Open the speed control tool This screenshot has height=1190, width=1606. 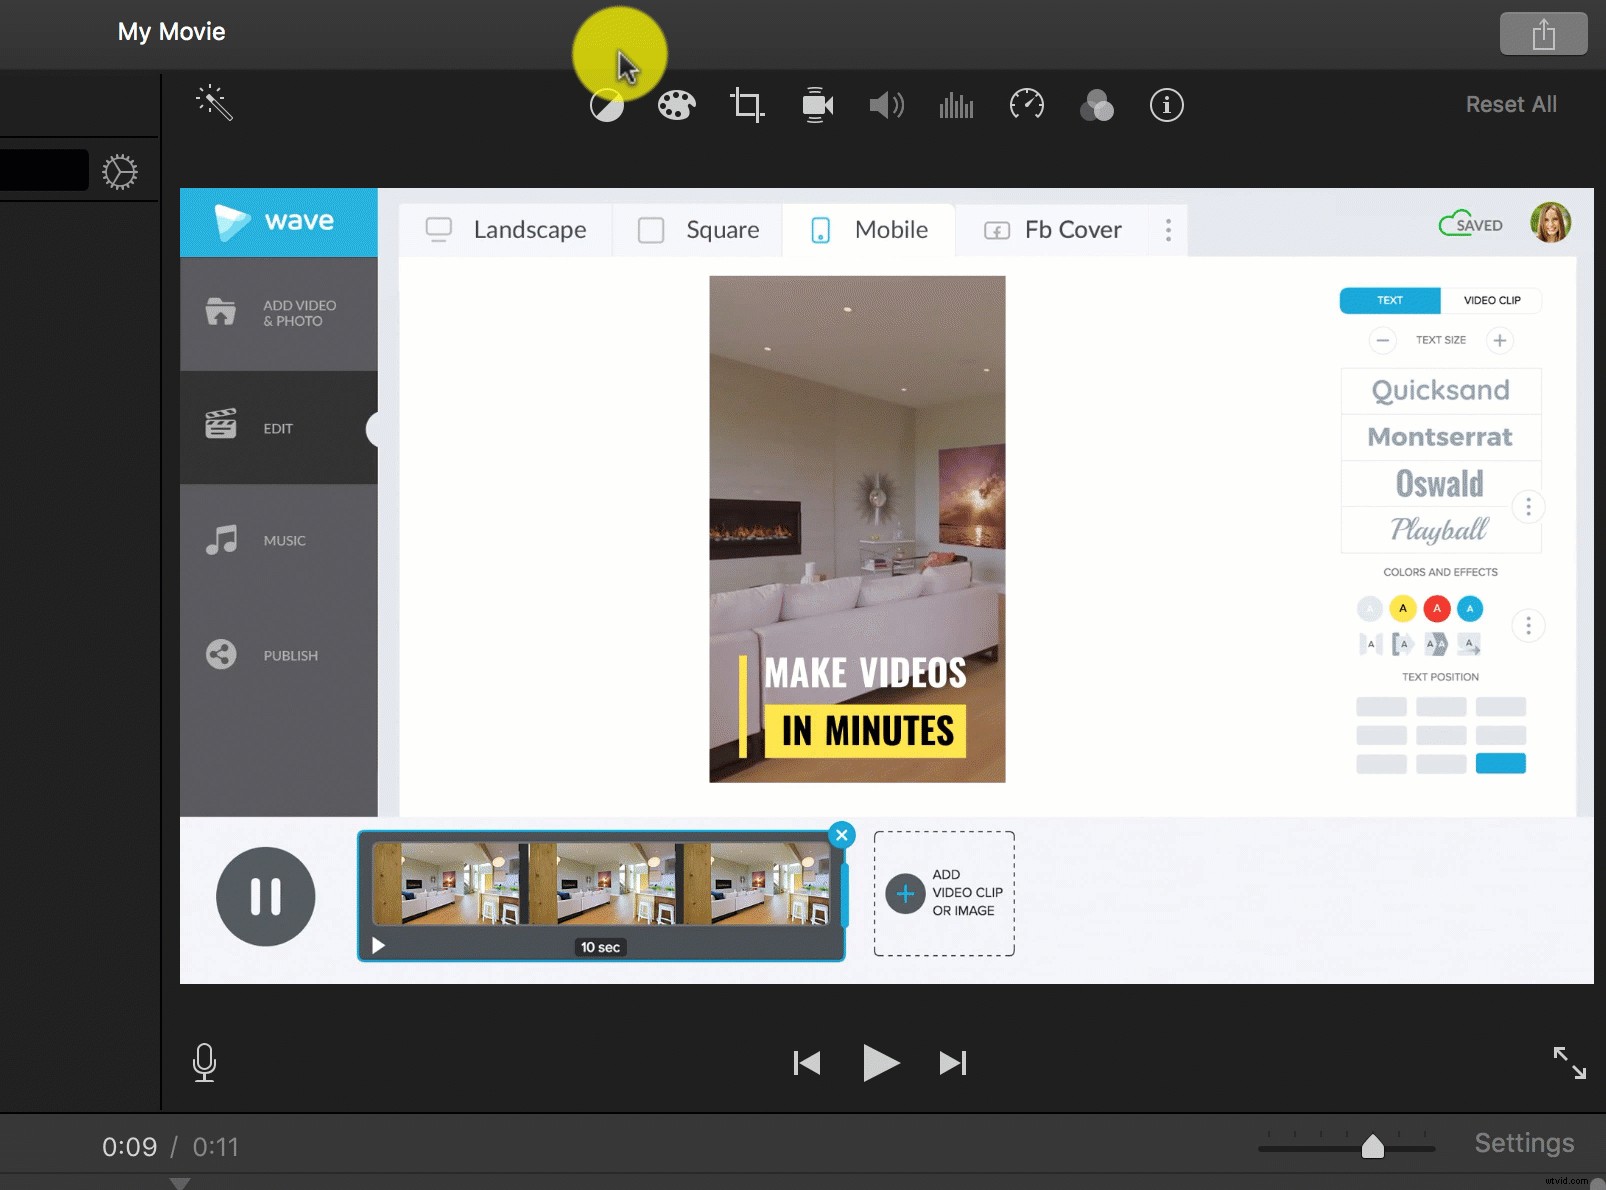(1026, 104)
